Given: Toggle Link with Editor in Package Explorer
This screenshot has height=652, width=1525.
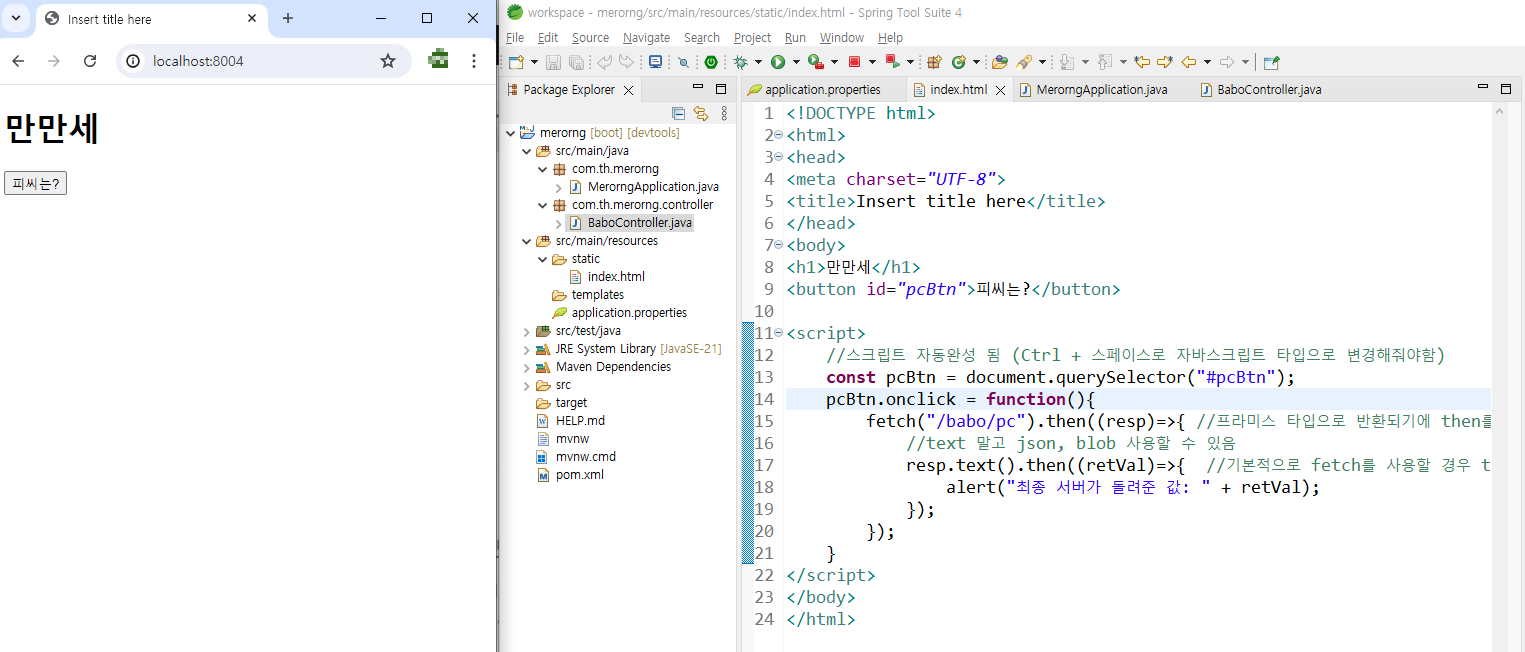Looking at the screenshot, I should [701, 113].
